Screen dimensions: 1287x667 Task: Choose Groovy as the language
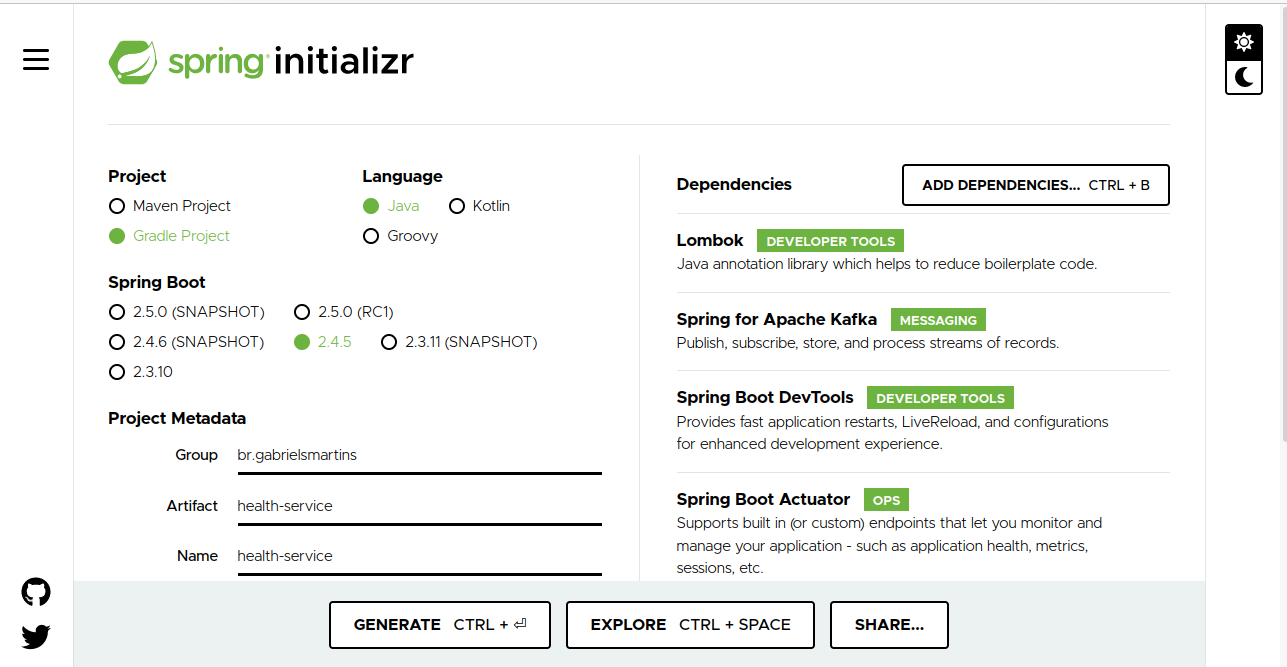pyautogui.click(x=400, y=236)
